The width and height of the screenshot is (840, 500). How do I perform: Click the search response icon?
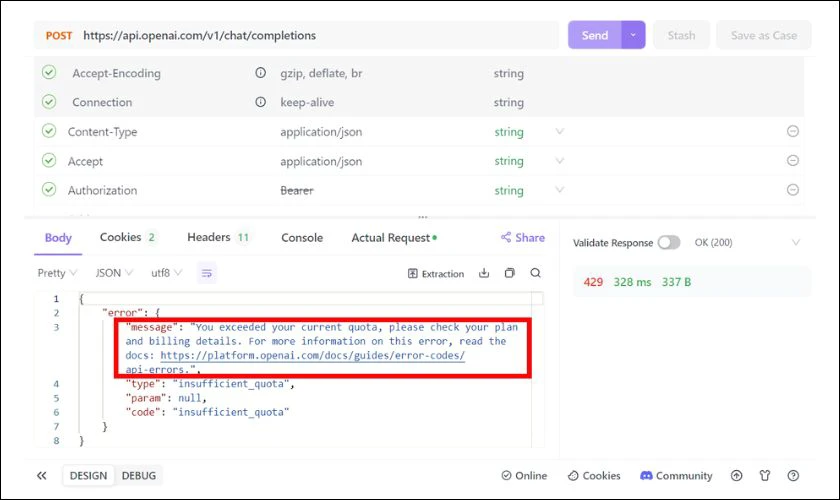click(x=535, y=273)
